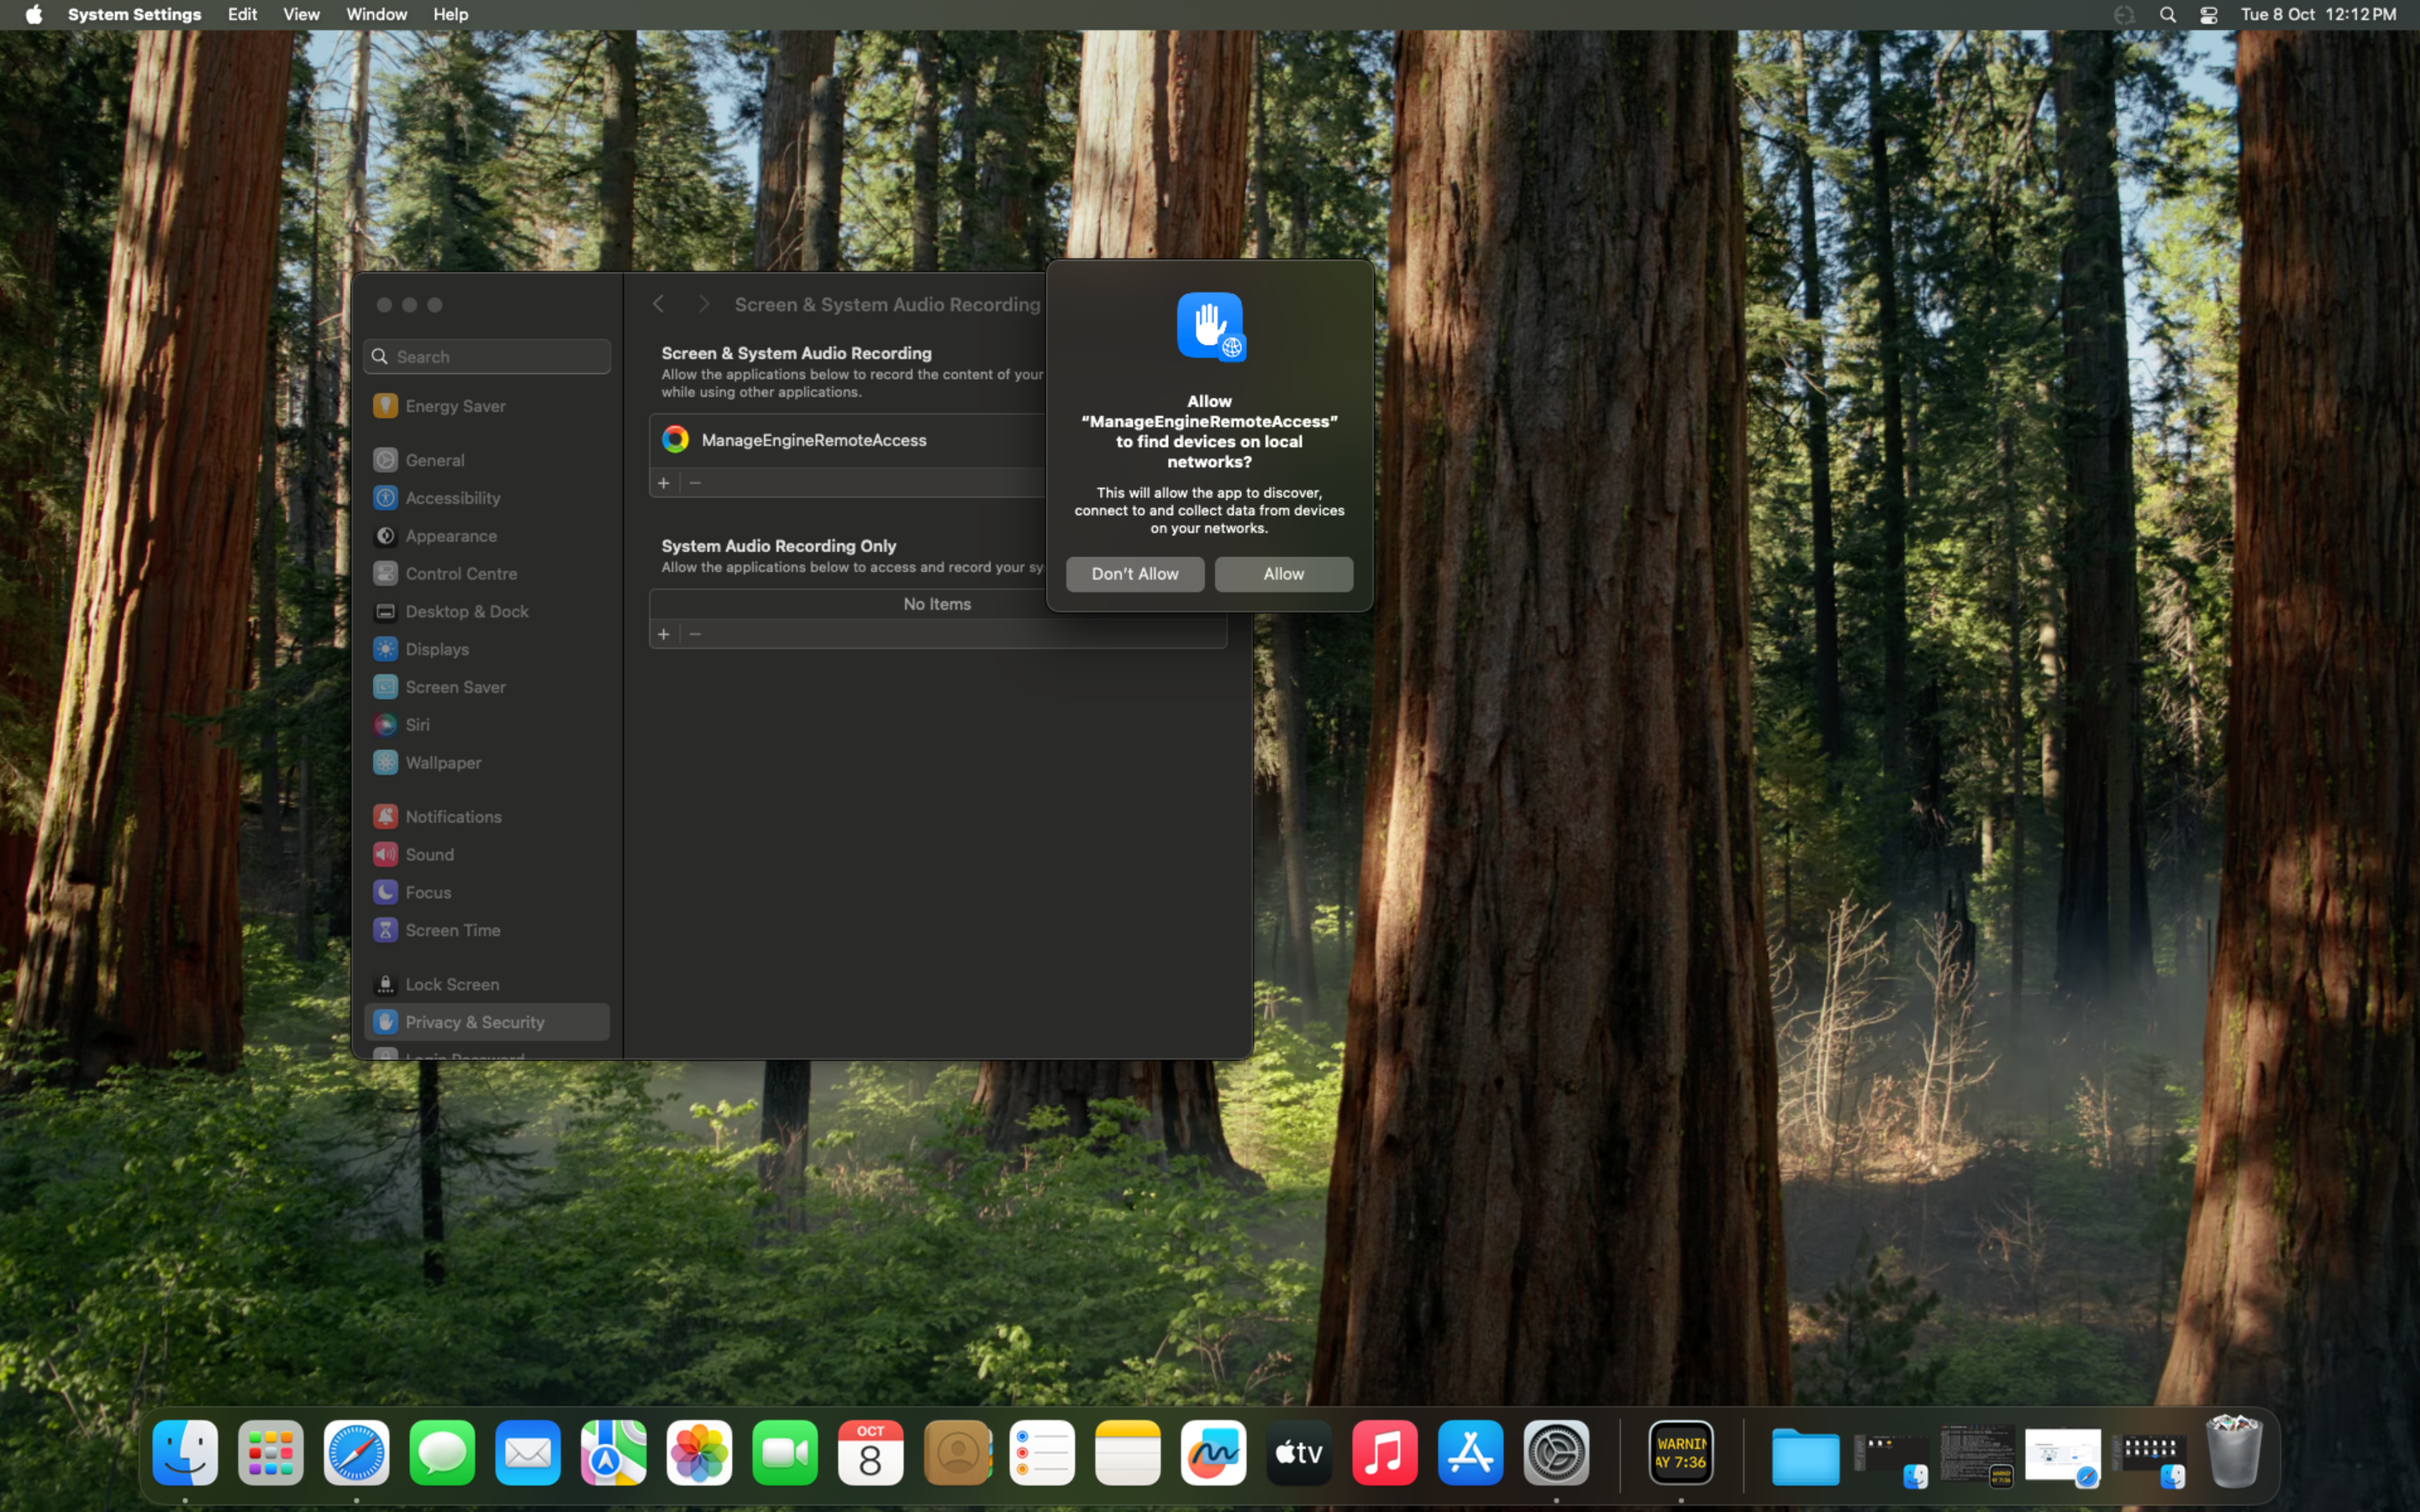Launch Music from the Dock
Image resolution: width=2420 pixels, height=1512 pixels.
pos(1384,1453)
